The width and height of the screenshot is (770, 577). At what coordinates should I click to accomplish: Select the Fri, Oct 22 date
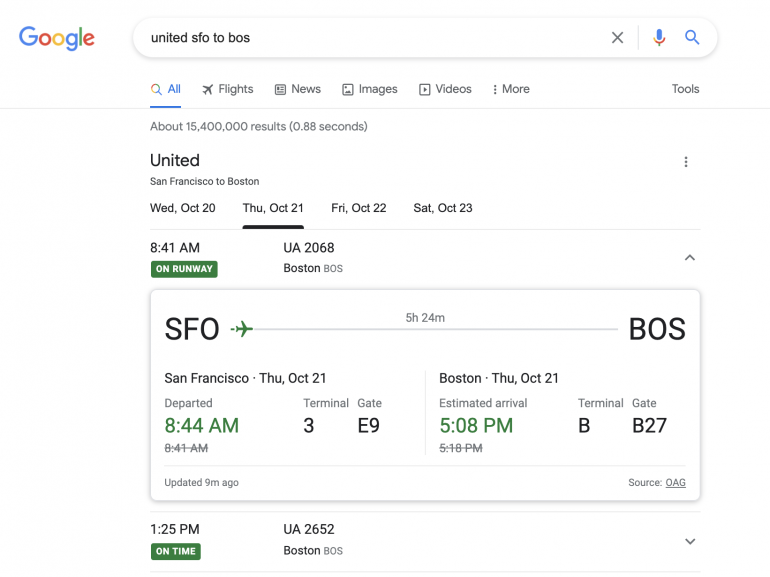pos(359,208)
